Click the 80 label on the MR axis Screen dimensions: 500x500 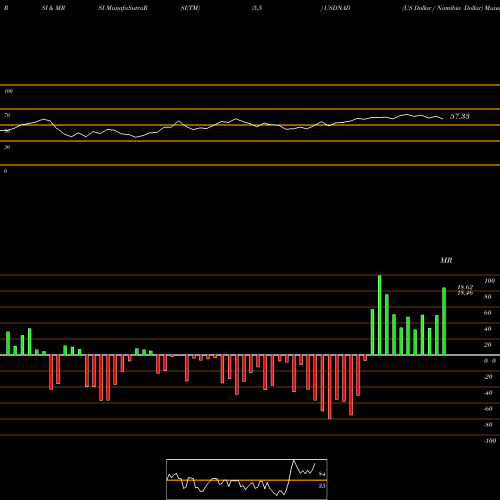click(488, 297)
